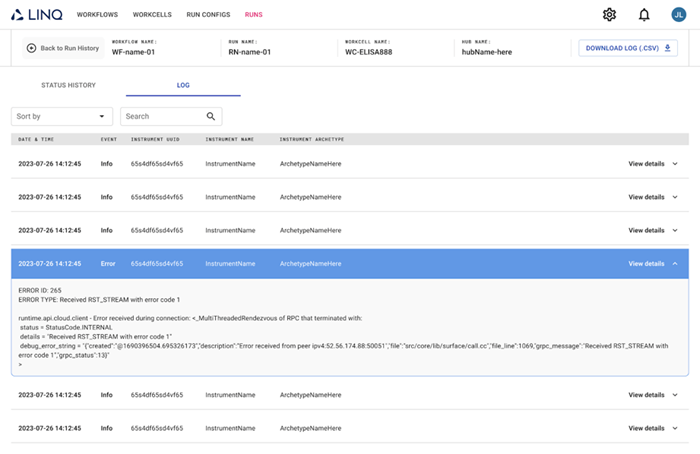Click the JL user avatar
This screenshot has height=454, width=700.
tap(678, 14)
